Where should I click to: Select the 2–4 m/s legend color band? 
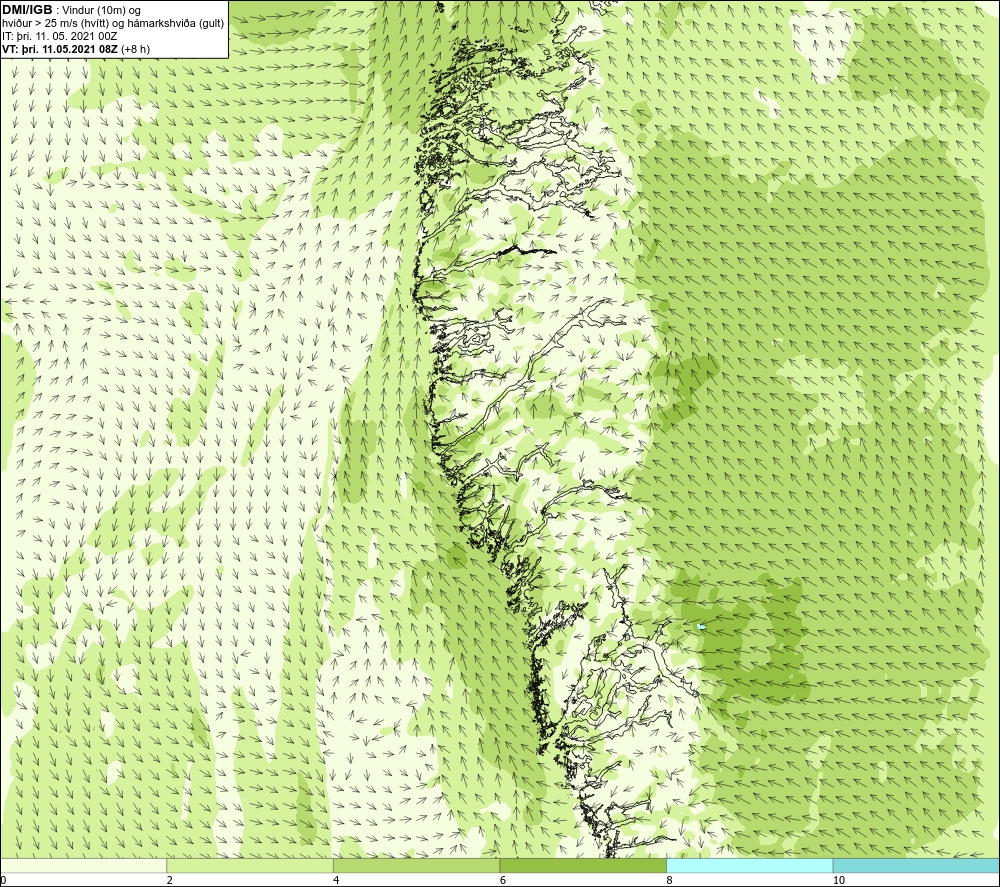point(250,865)
